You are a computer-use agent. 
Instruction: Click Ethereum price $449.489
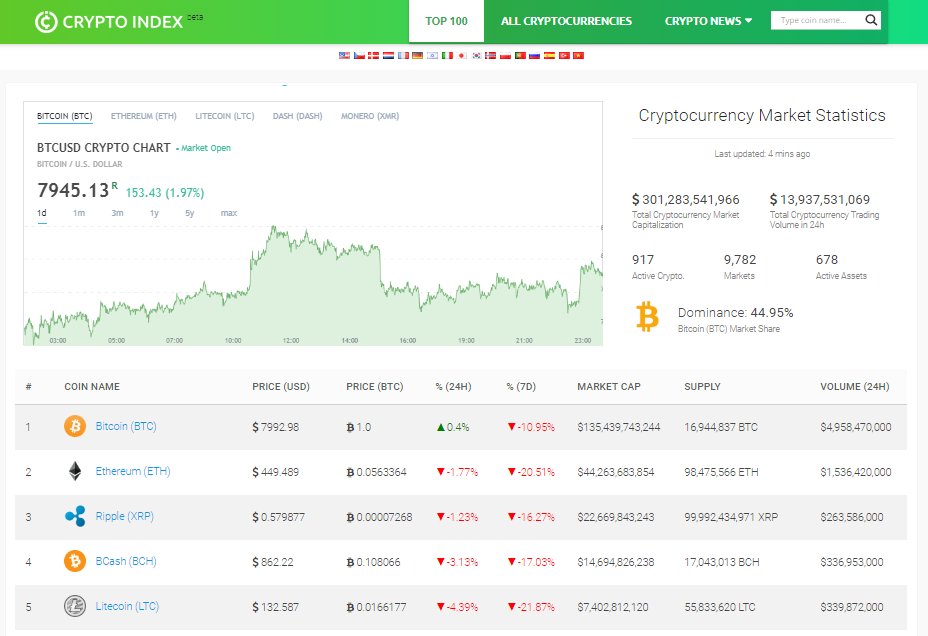click(275, 472)
